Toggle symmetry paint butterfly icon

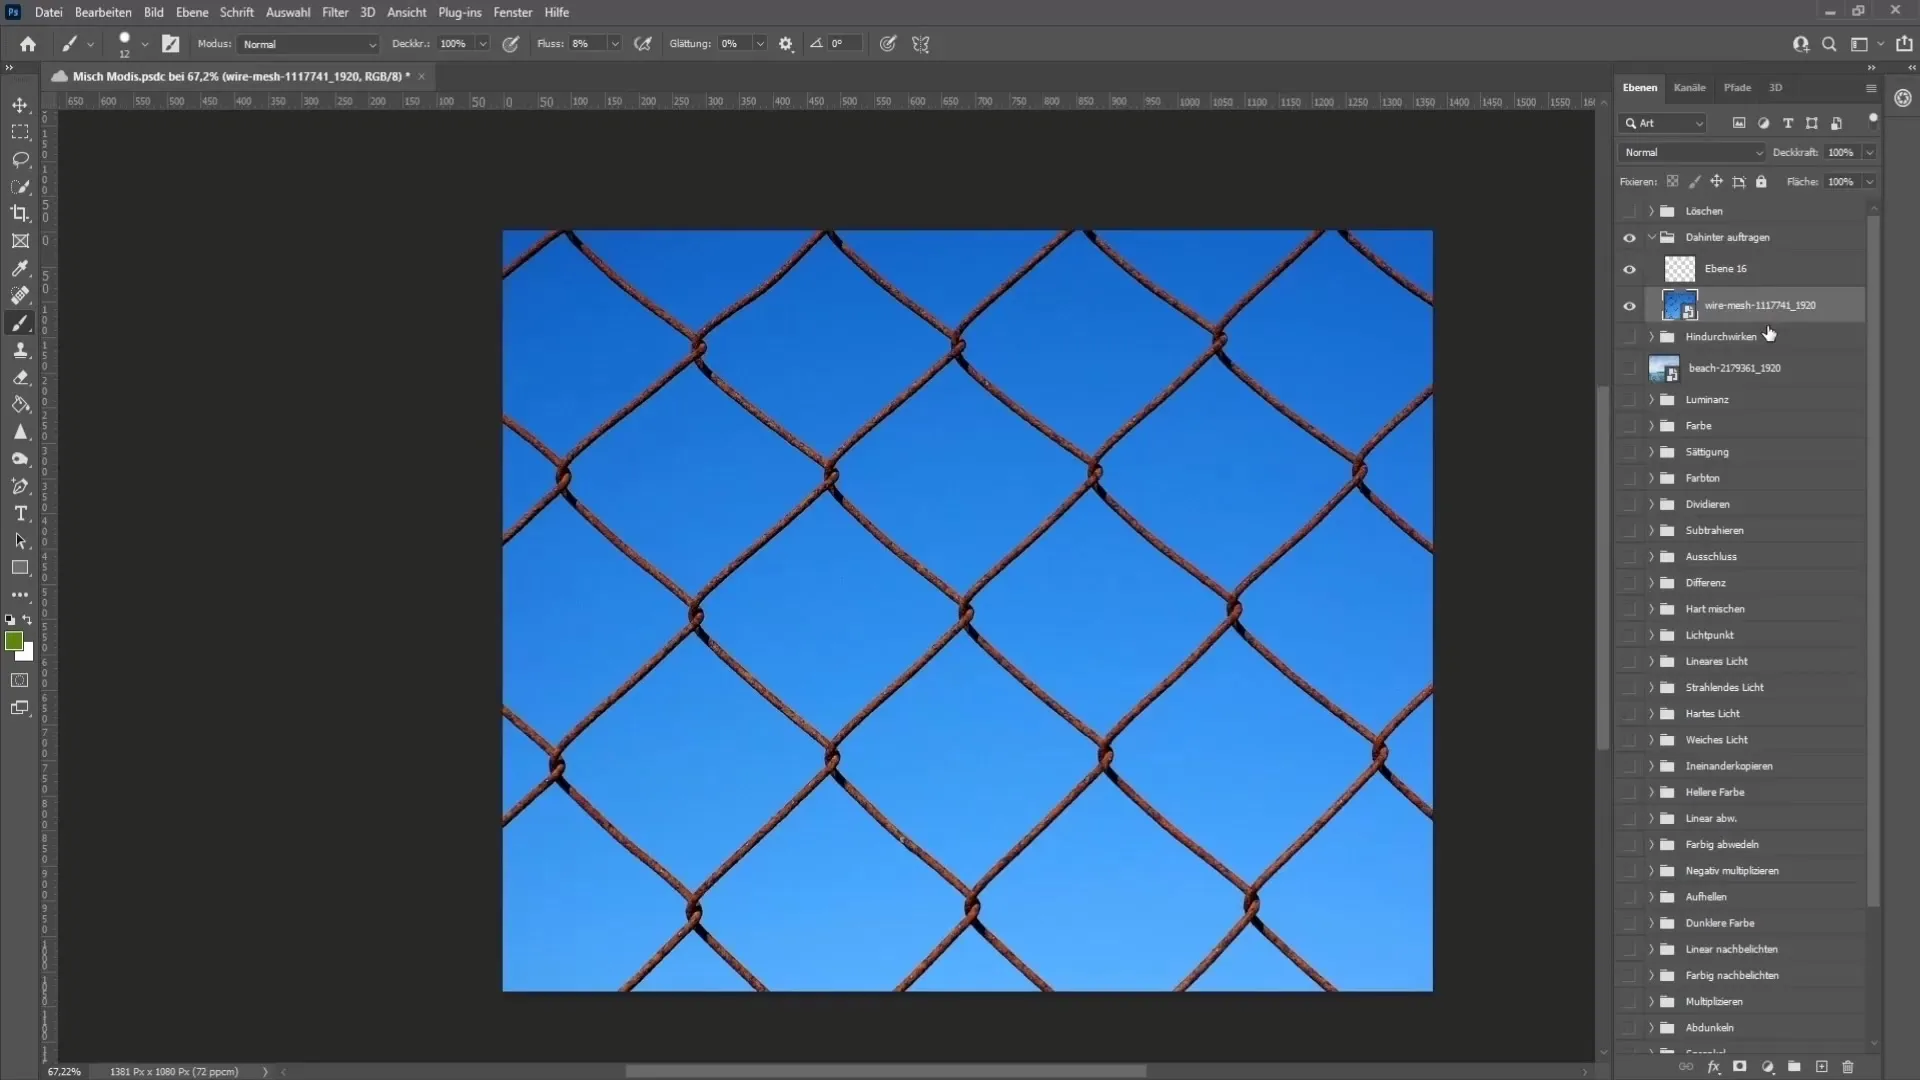tap(921, 44)
